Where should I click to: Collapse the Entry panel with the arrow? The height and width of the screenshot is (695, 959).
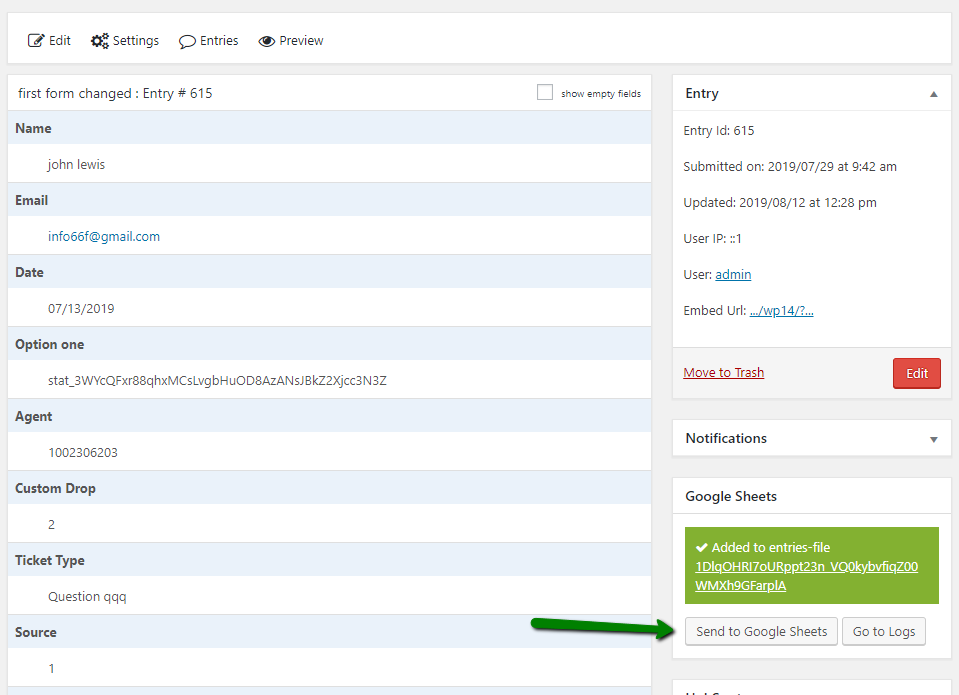(x=933, y=94)
